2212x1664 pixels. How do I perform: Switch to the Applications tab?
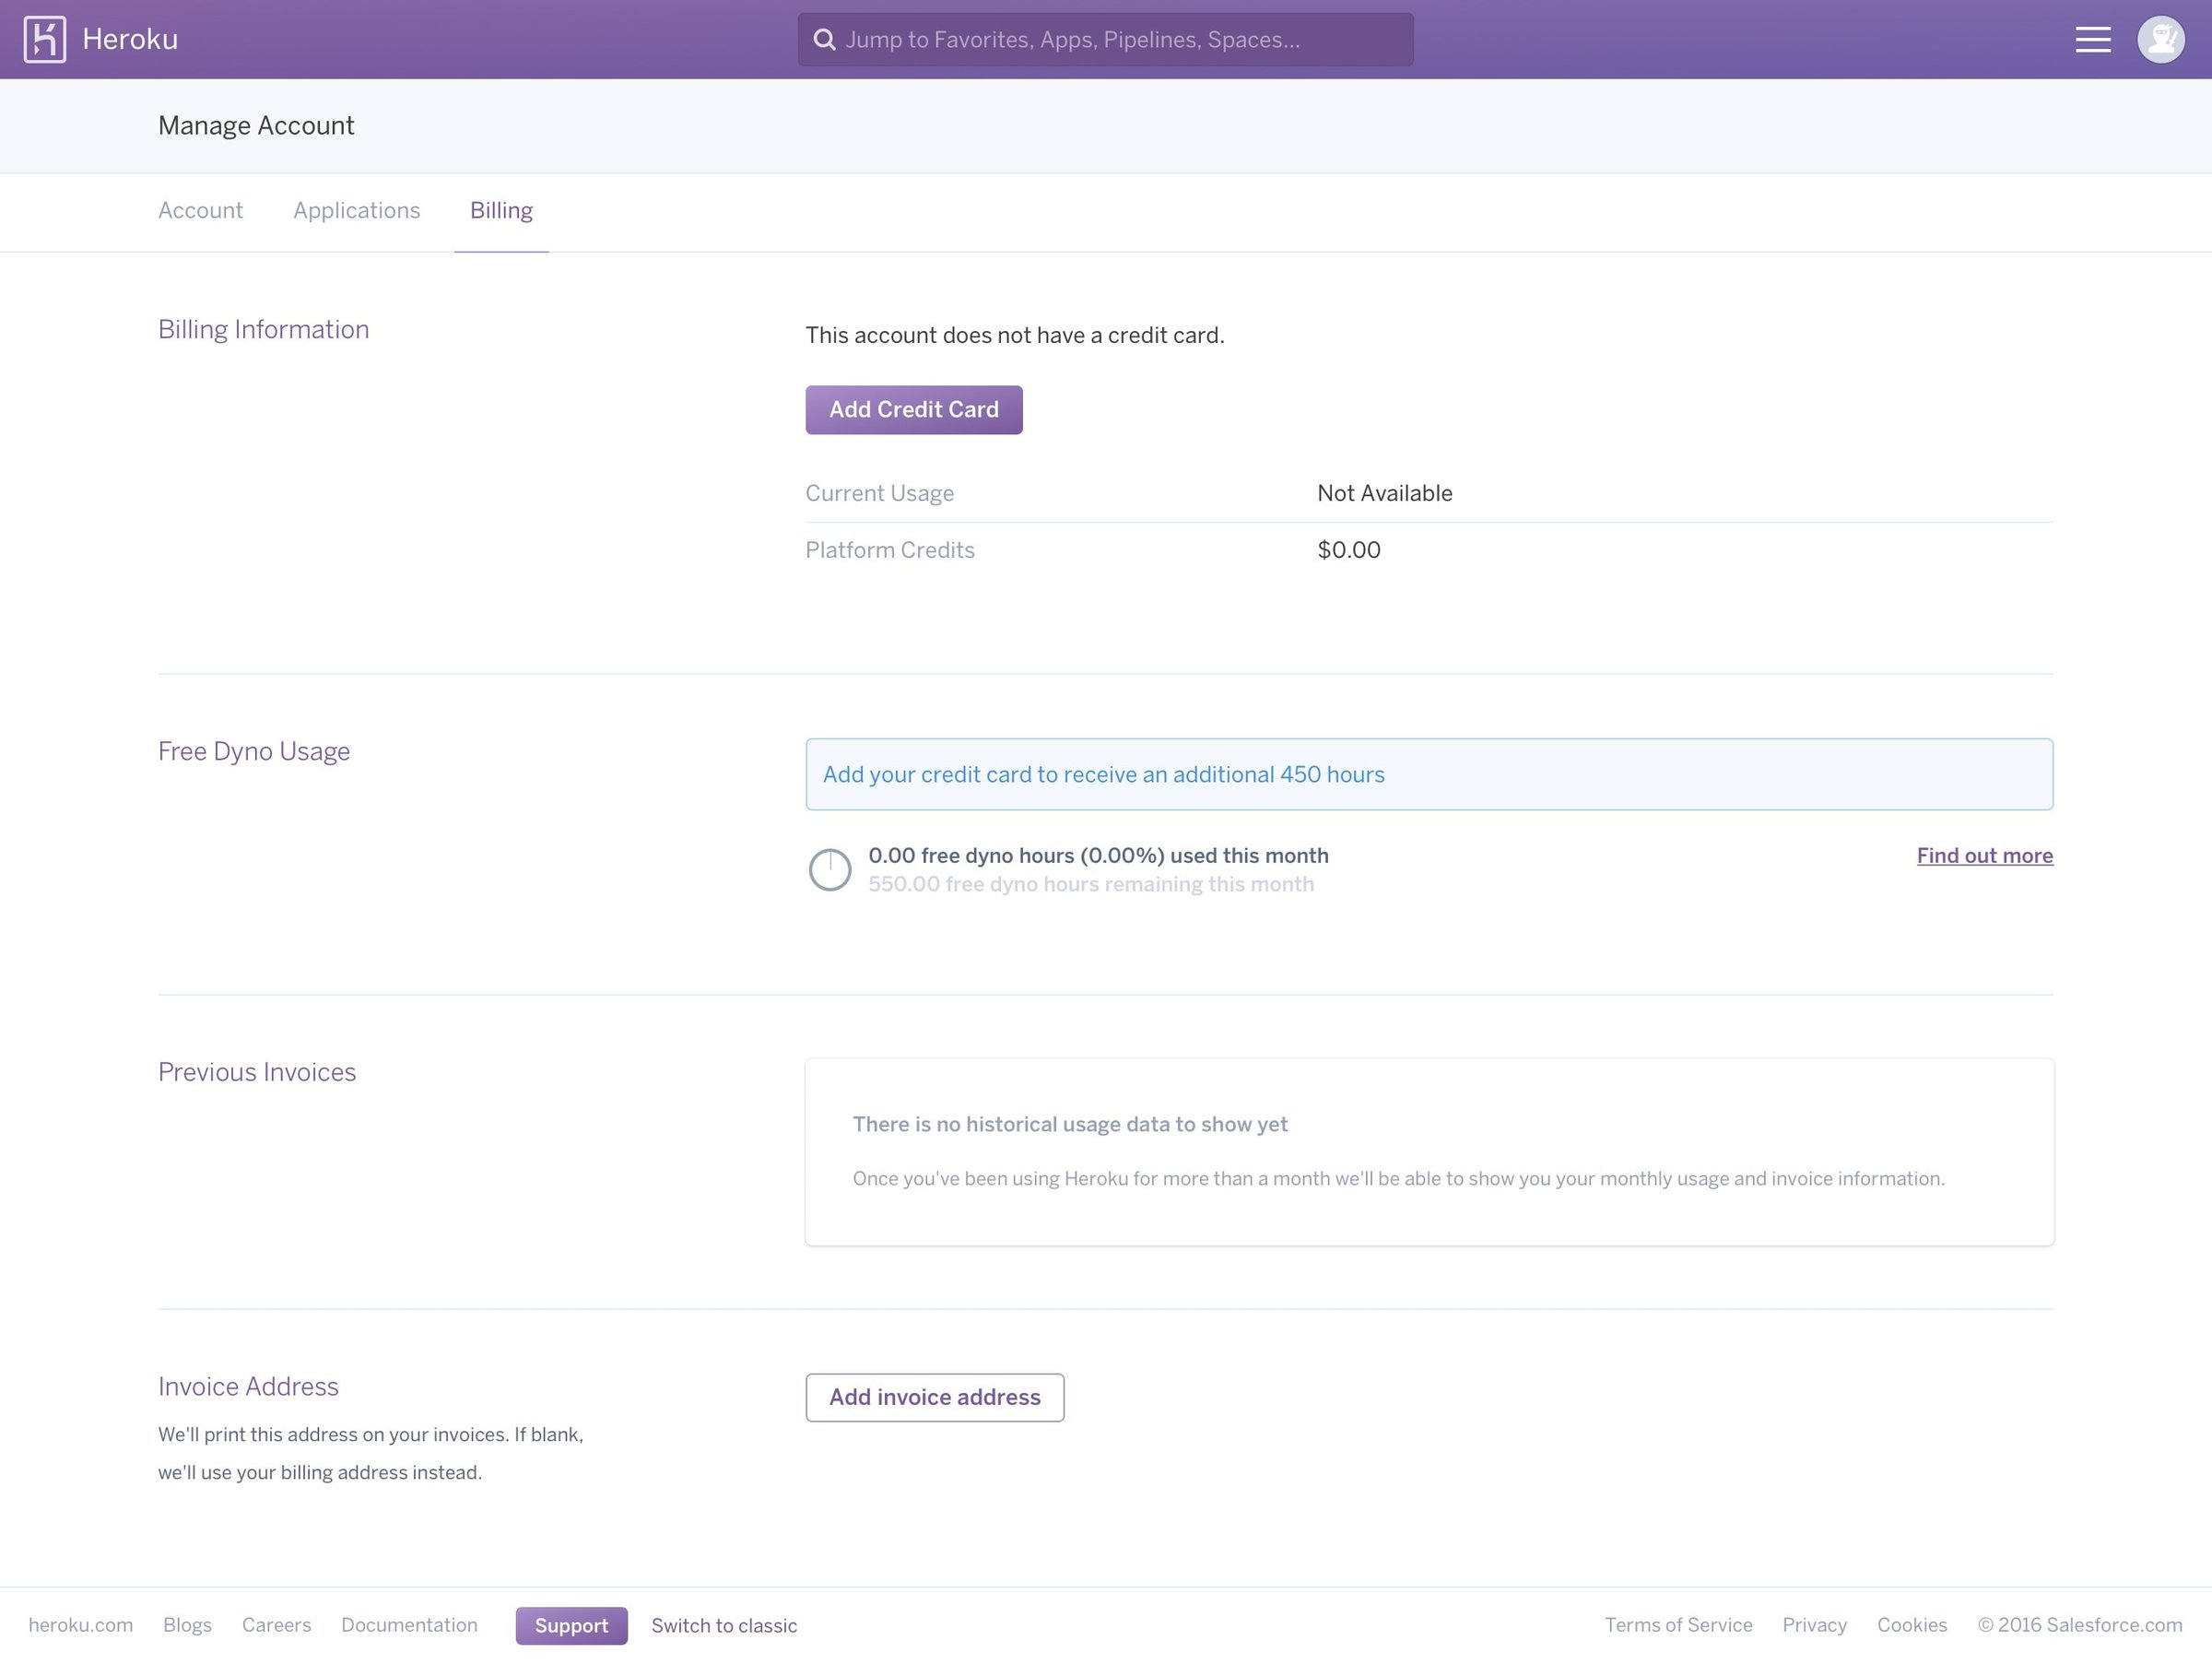[x=357, y=210]
